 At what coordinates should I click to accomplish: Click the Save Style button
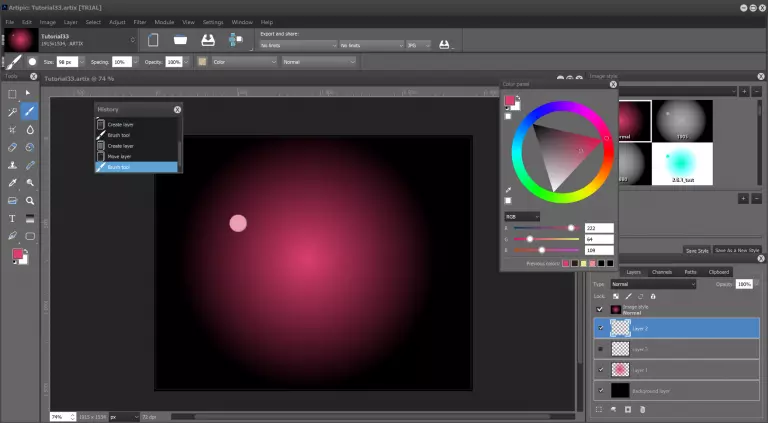pyautogui.click(x=697, y=250)
